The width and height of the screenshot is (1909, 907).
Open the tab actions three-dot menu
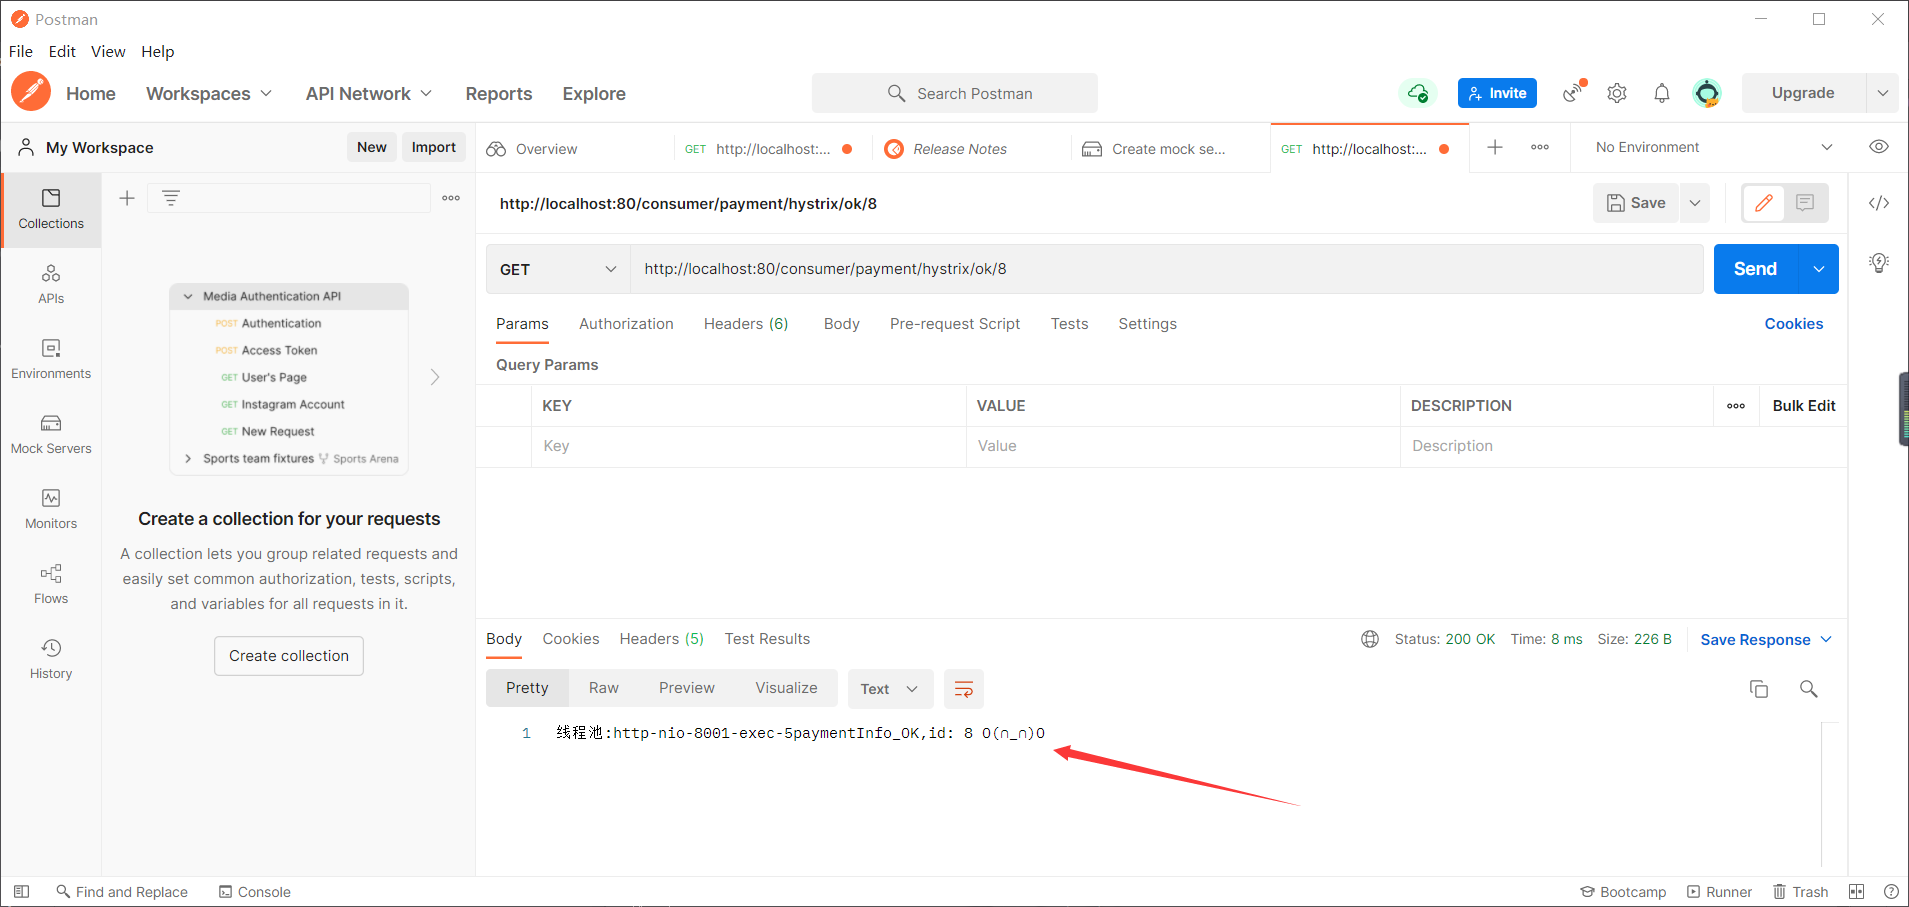coord(1540,147)
